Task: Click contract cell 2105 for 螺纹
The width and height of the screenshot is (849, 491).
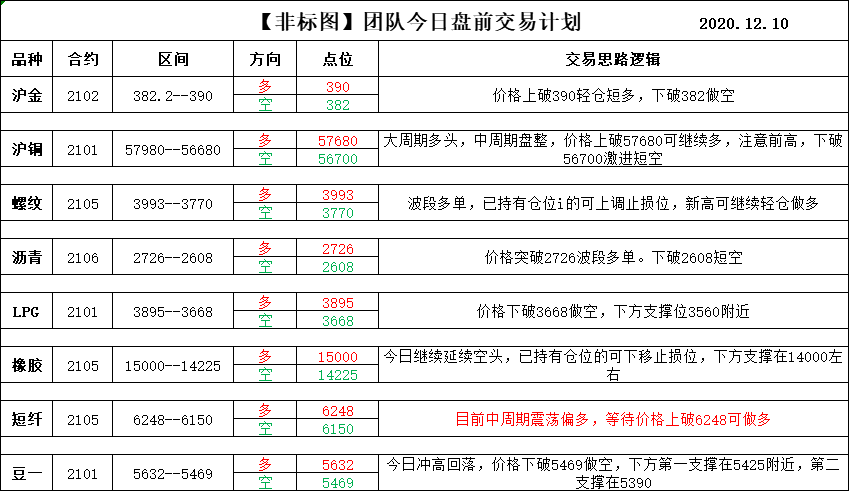Action: [x=83, y=203]
